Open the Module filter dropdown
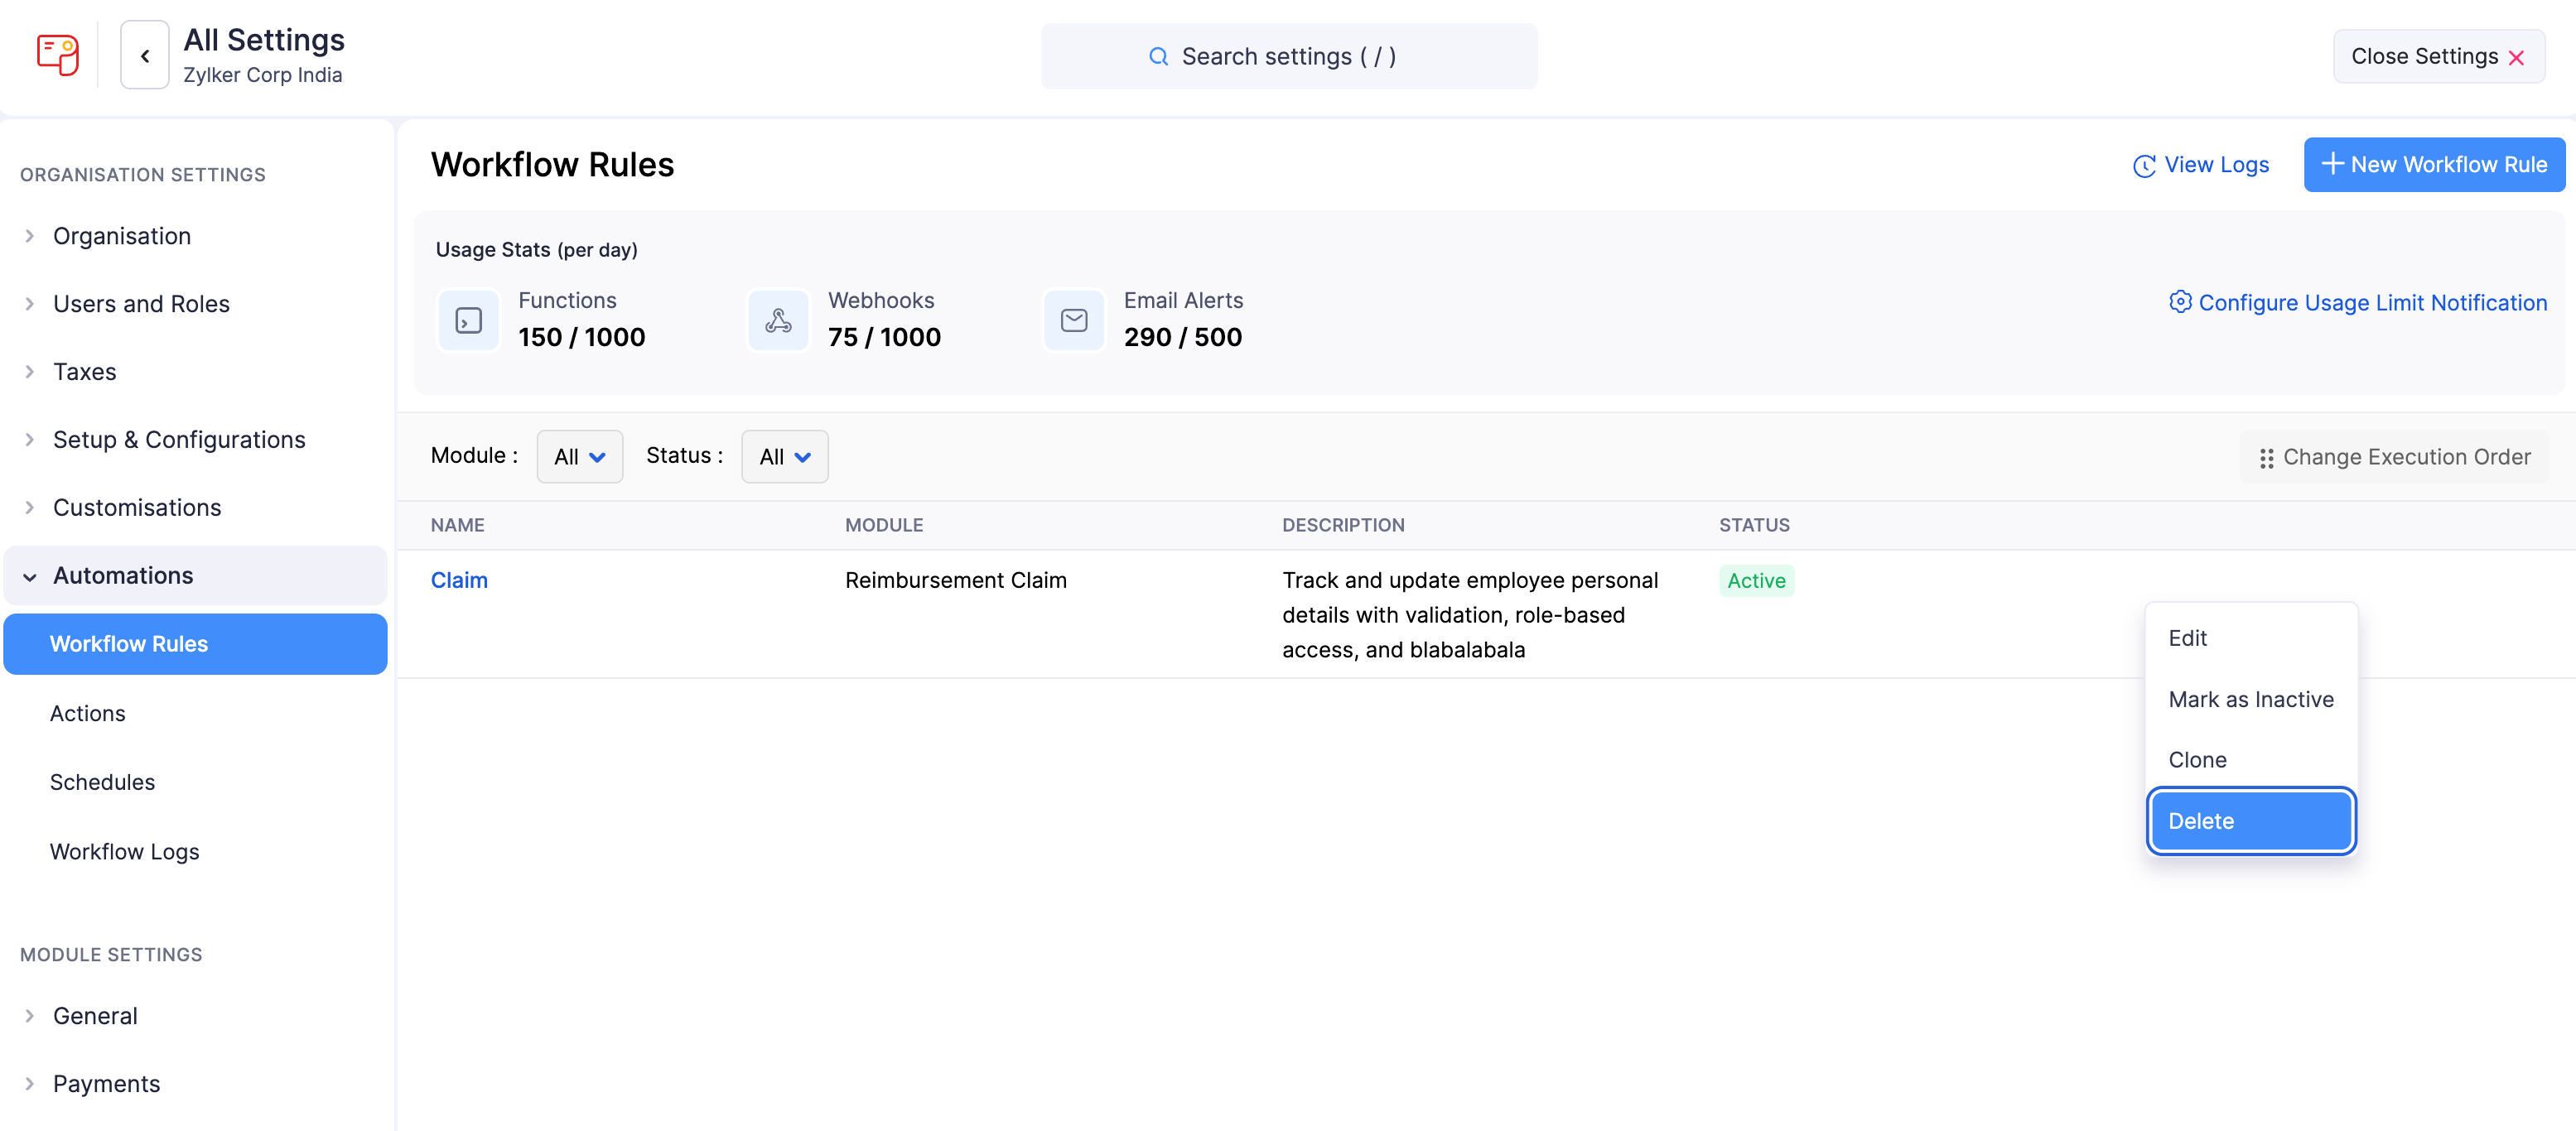This screenshot has width=2576, height=1131. coord(580,457)
